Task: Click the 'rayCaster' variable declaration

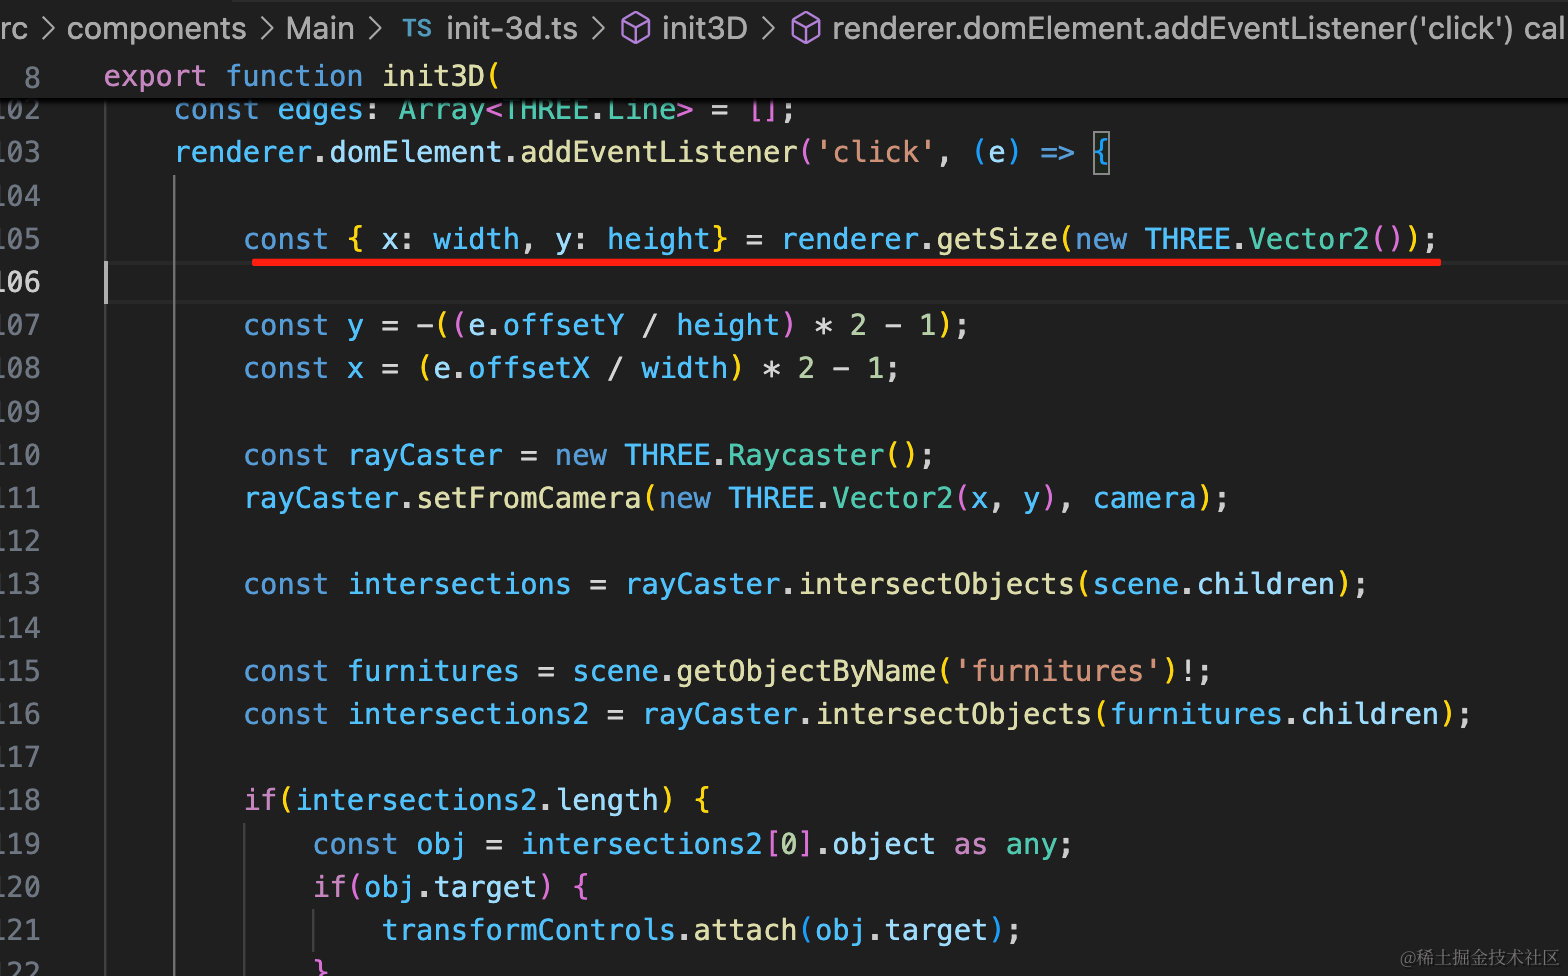Action: coord(425,455)
